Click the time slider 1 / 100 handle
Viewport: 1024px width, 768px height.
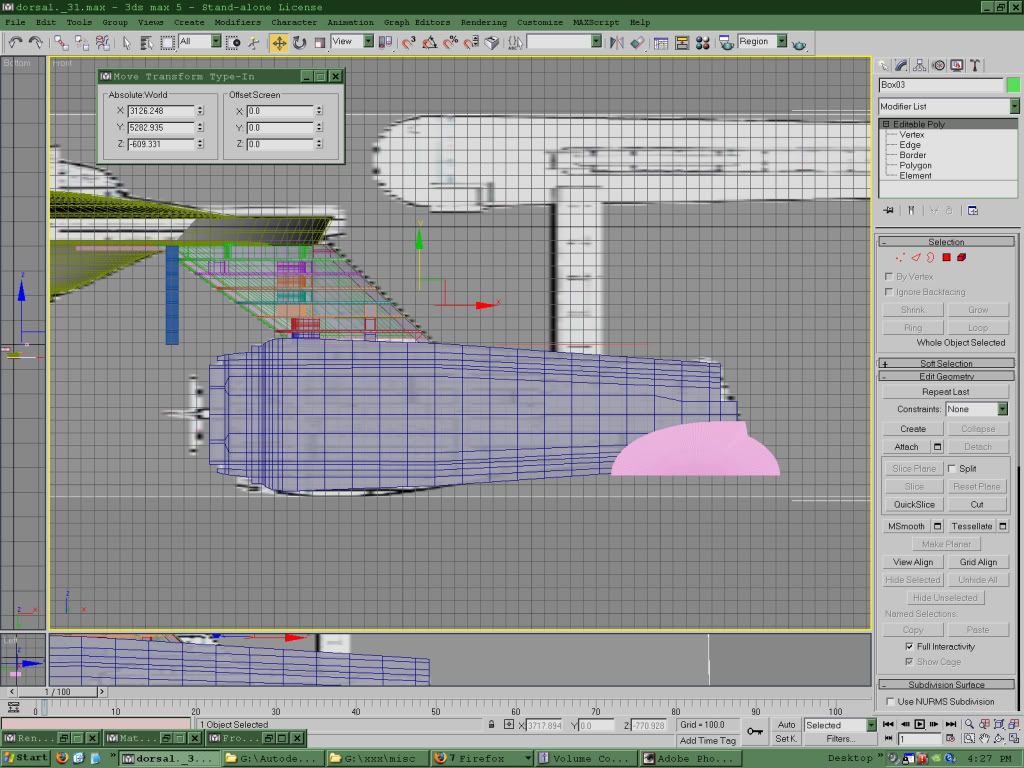(57, 692)
